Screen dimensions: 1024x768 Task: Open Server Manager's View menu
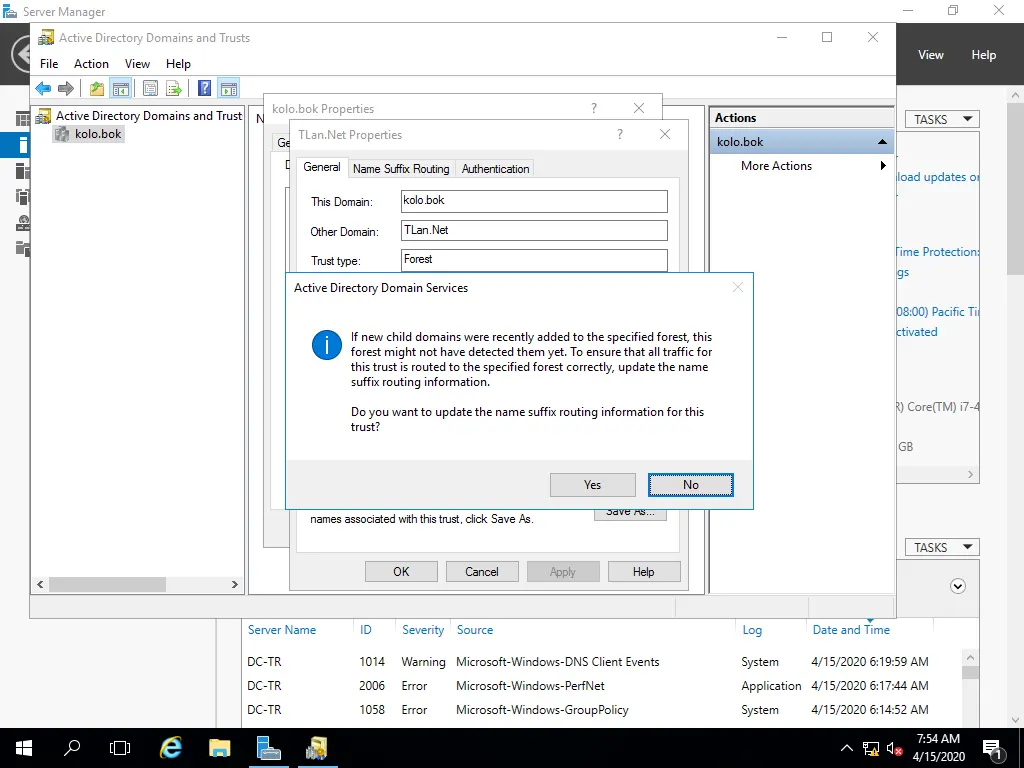click(931, 55)
